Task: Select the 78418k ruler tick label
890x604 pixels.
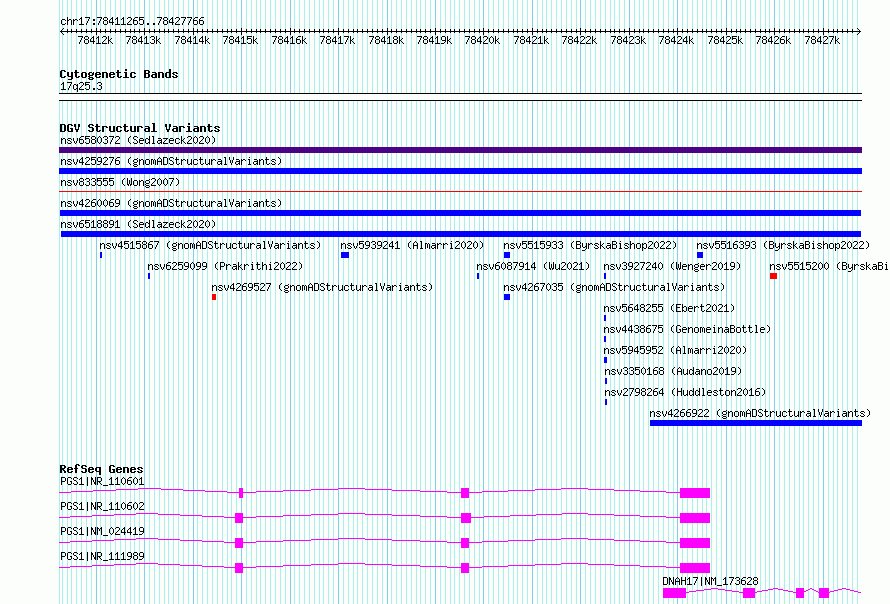Action: coord(386,40)
